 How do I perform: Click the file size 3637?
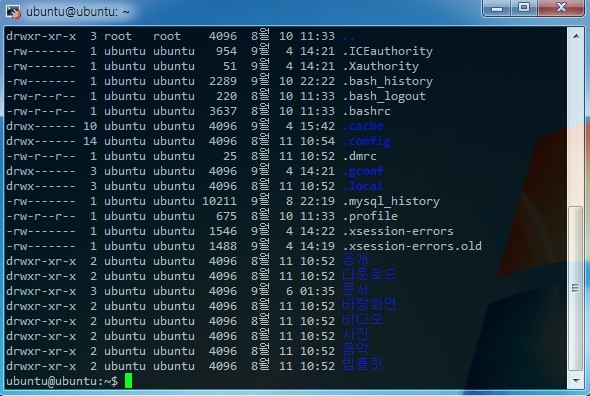tap(223, 111)
